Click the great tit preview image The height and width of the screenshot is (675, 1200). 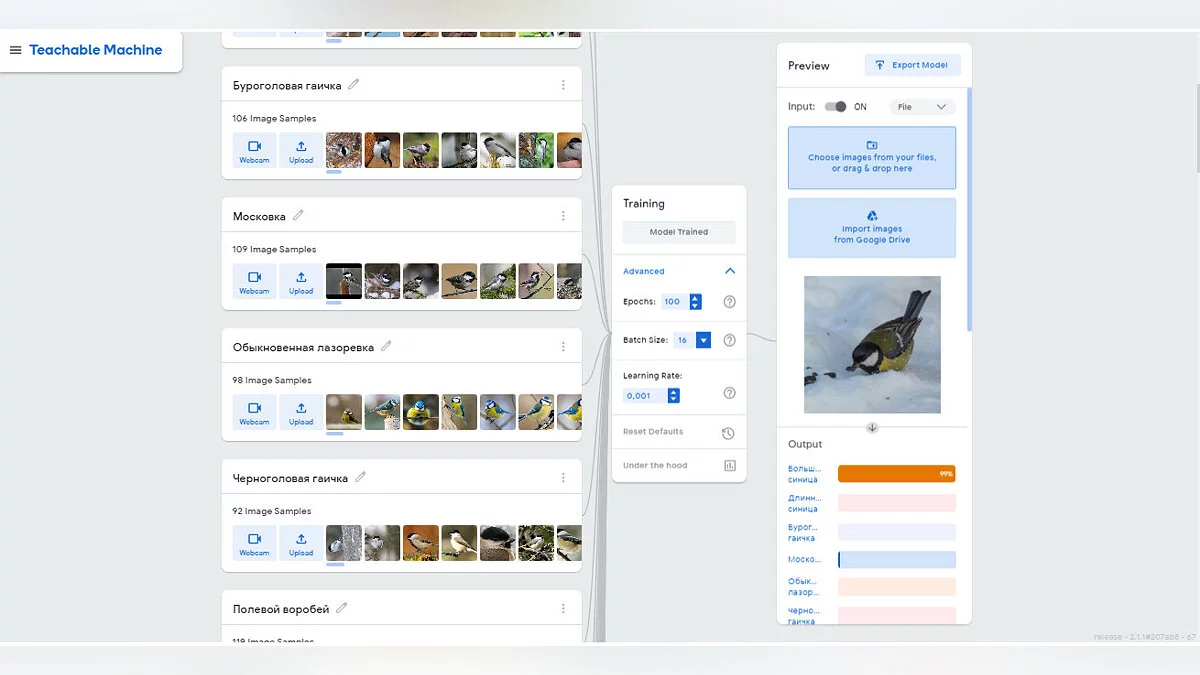pos(872,345)
